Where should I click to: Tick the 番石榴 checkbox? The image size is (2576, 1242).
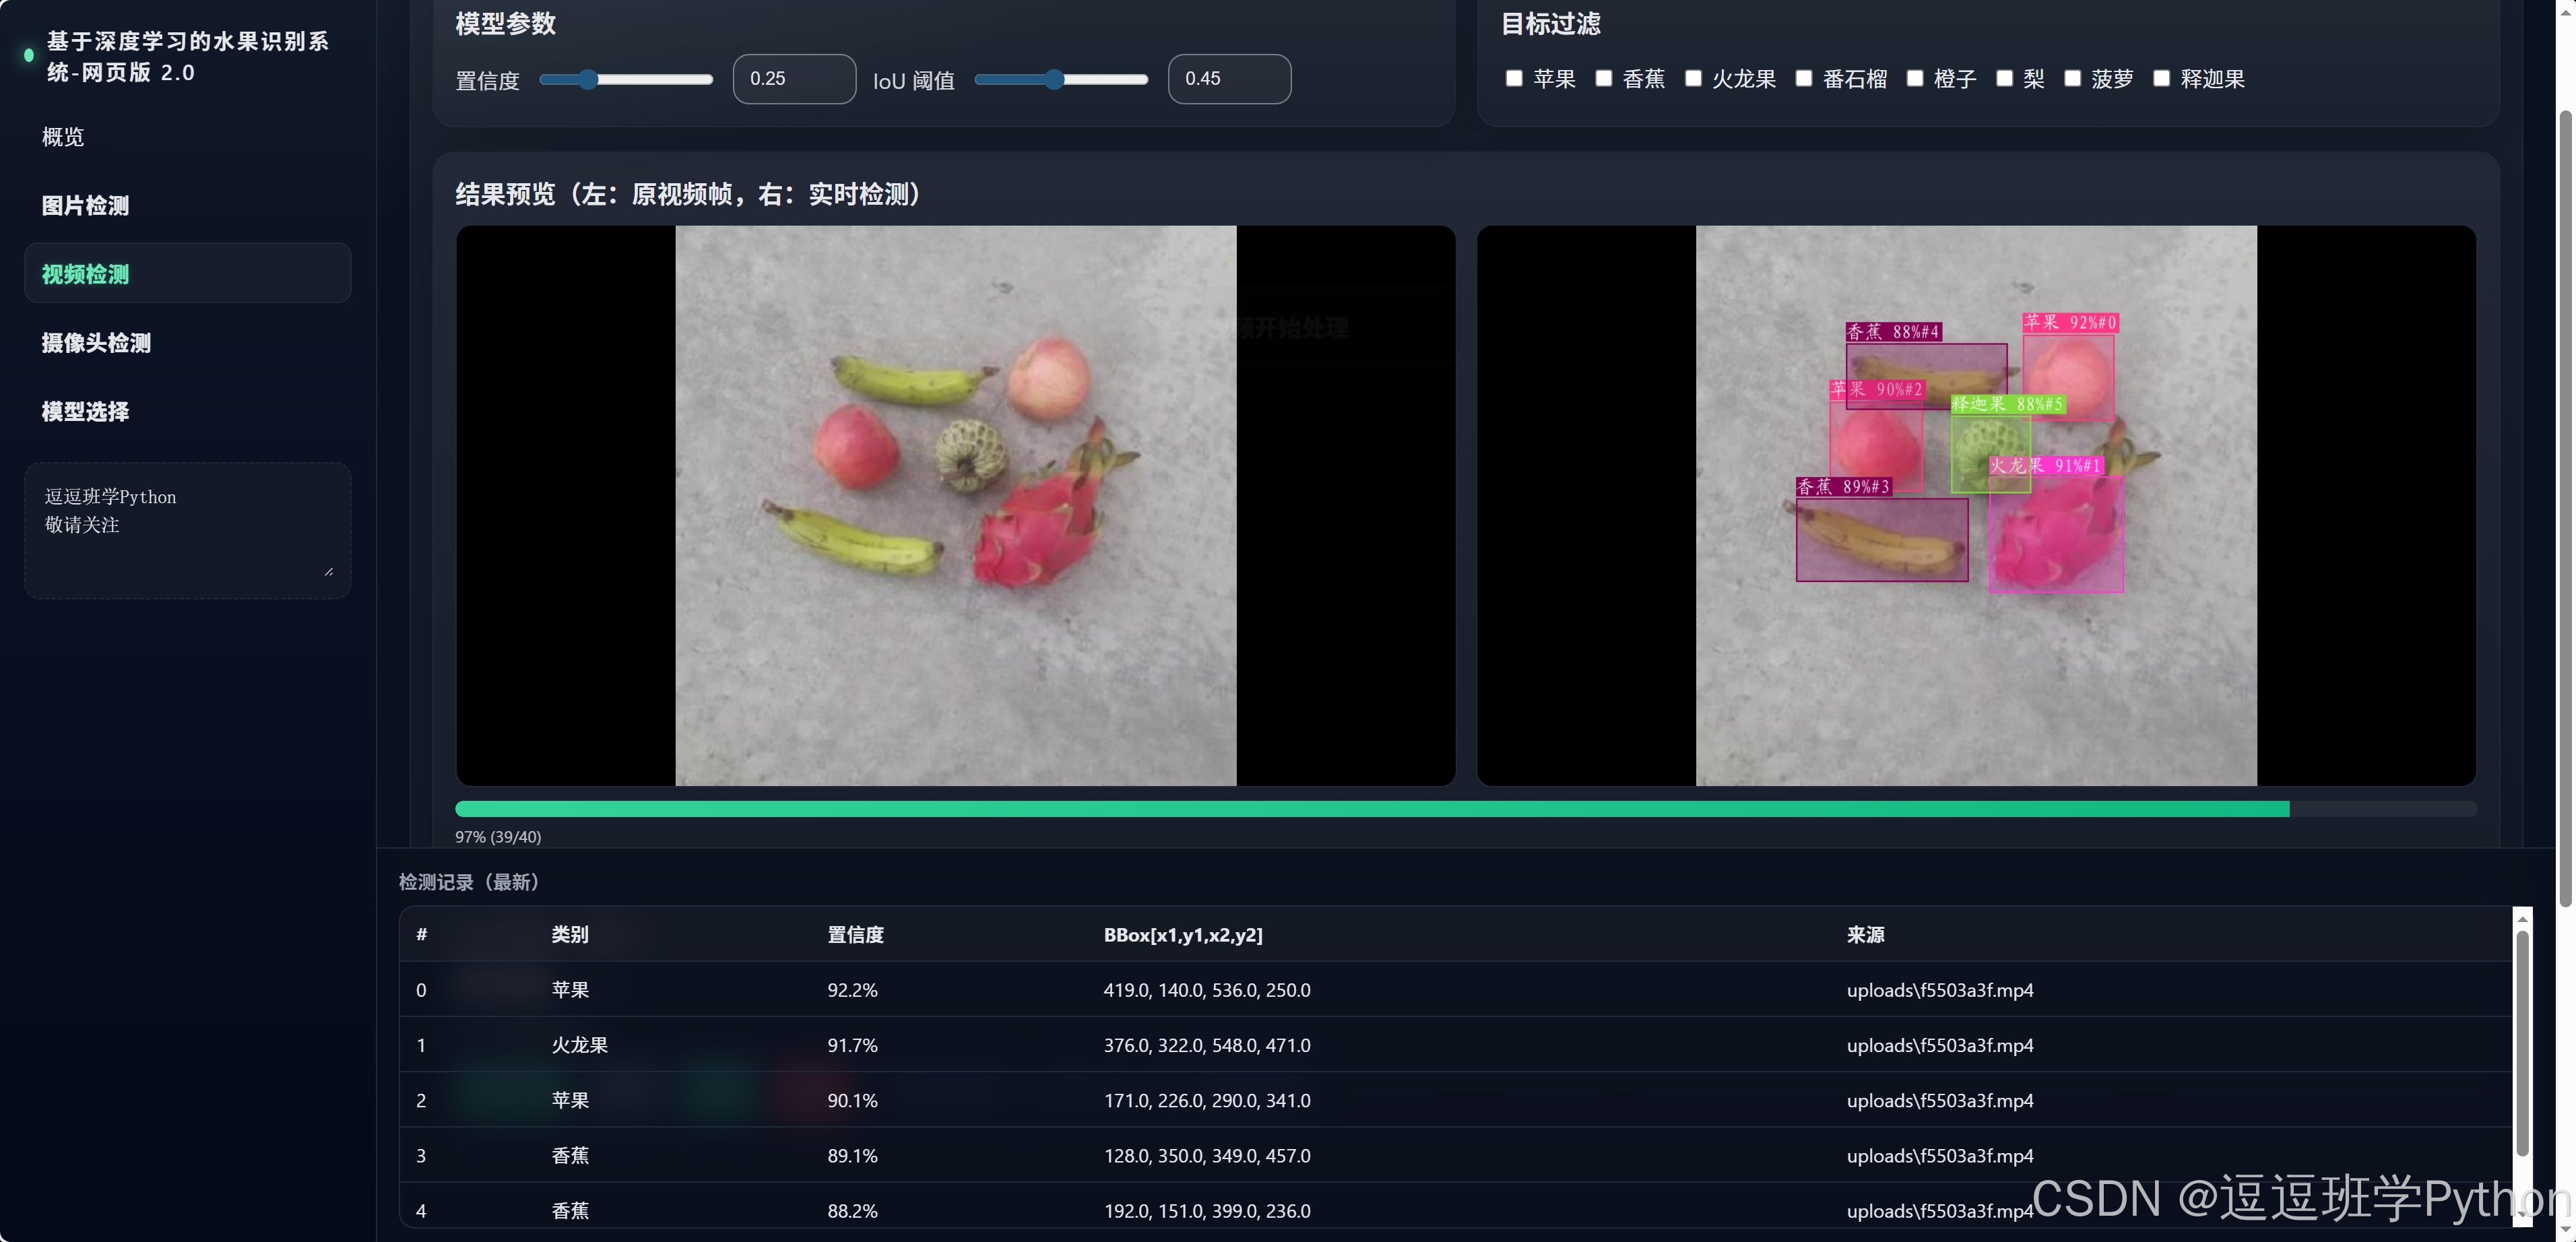[1804, 78]
